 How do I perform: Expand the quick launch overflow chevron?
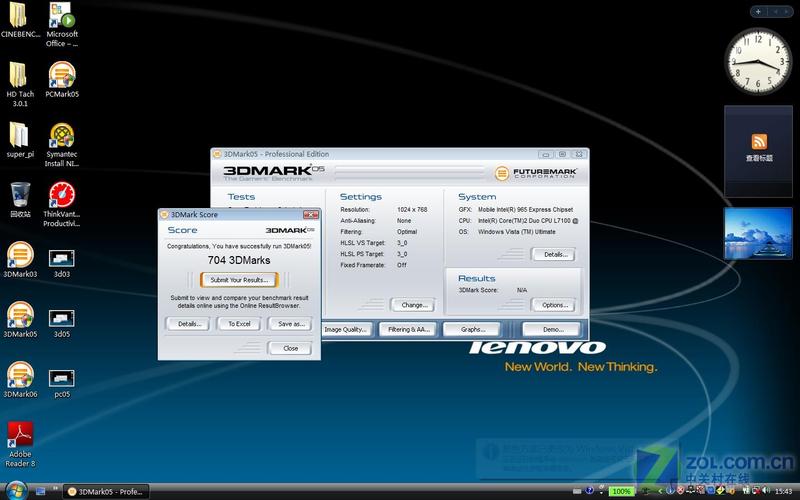tap(55, 488)
